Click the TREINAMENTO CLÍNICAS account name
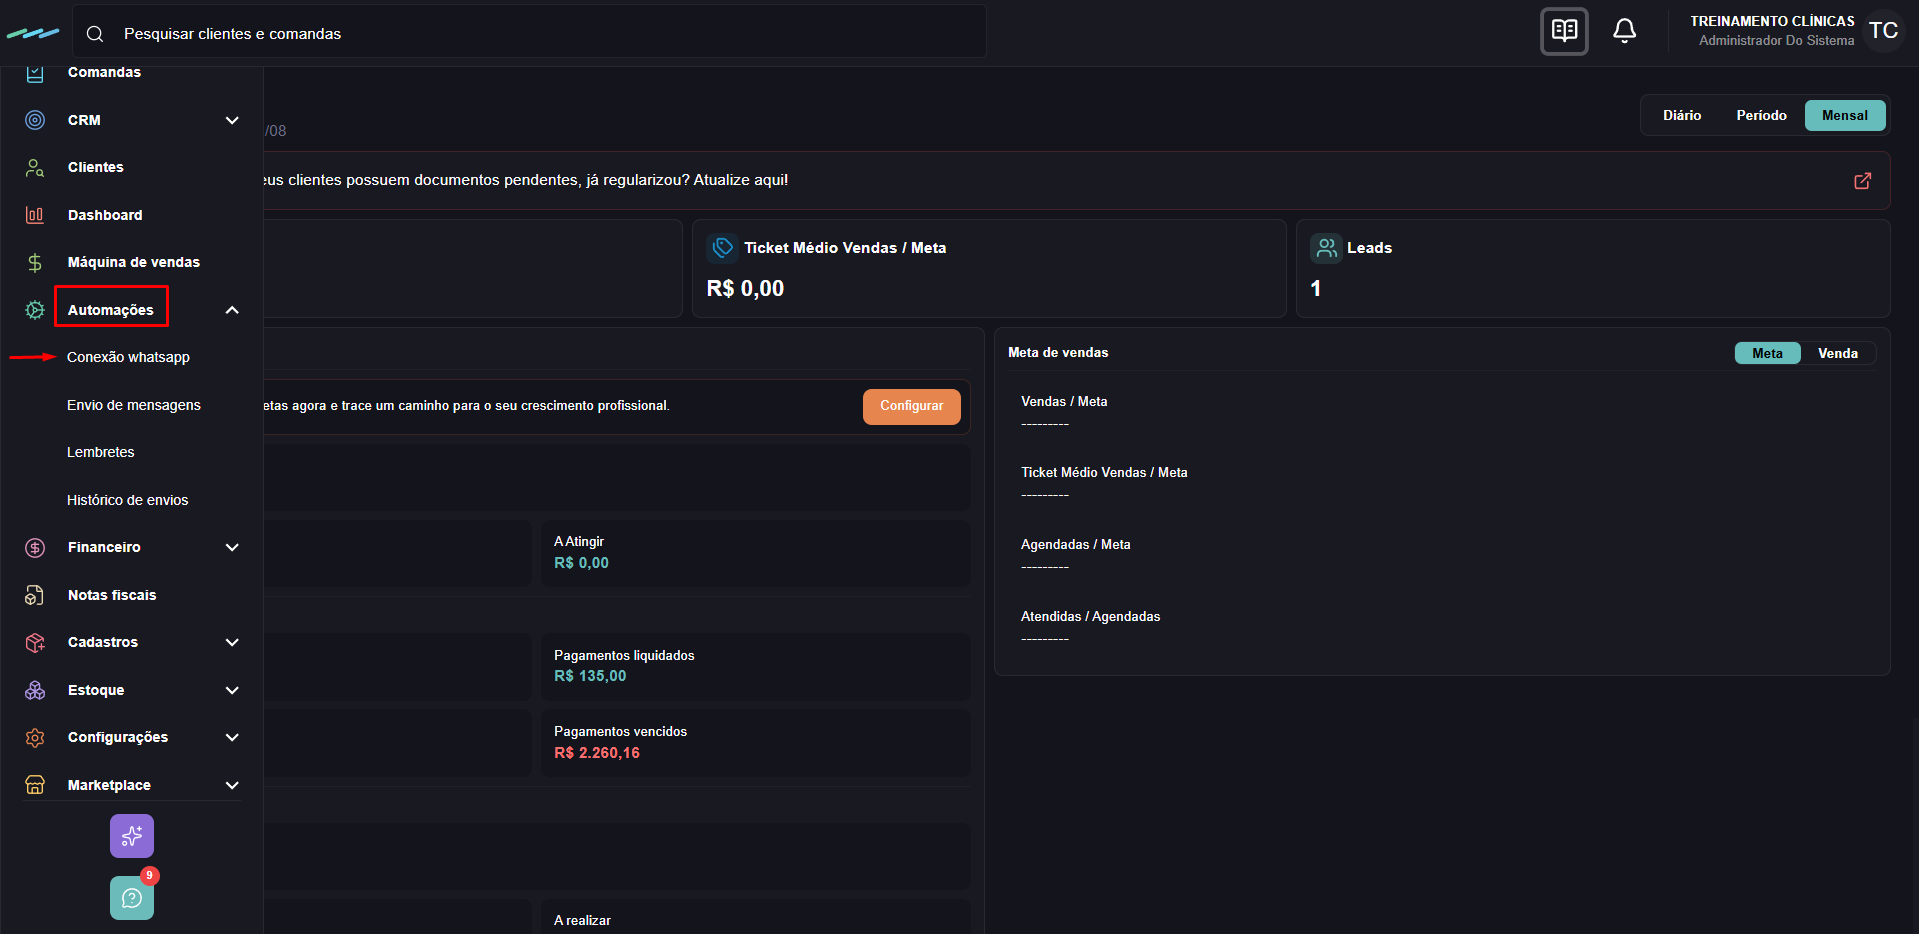The width and height of the screenshot is (1919, 934). 1772,21
